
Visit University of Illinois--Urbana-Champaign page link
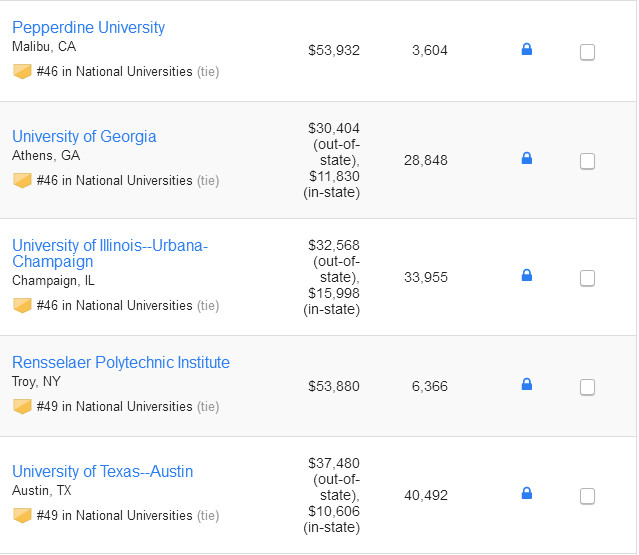110,245
